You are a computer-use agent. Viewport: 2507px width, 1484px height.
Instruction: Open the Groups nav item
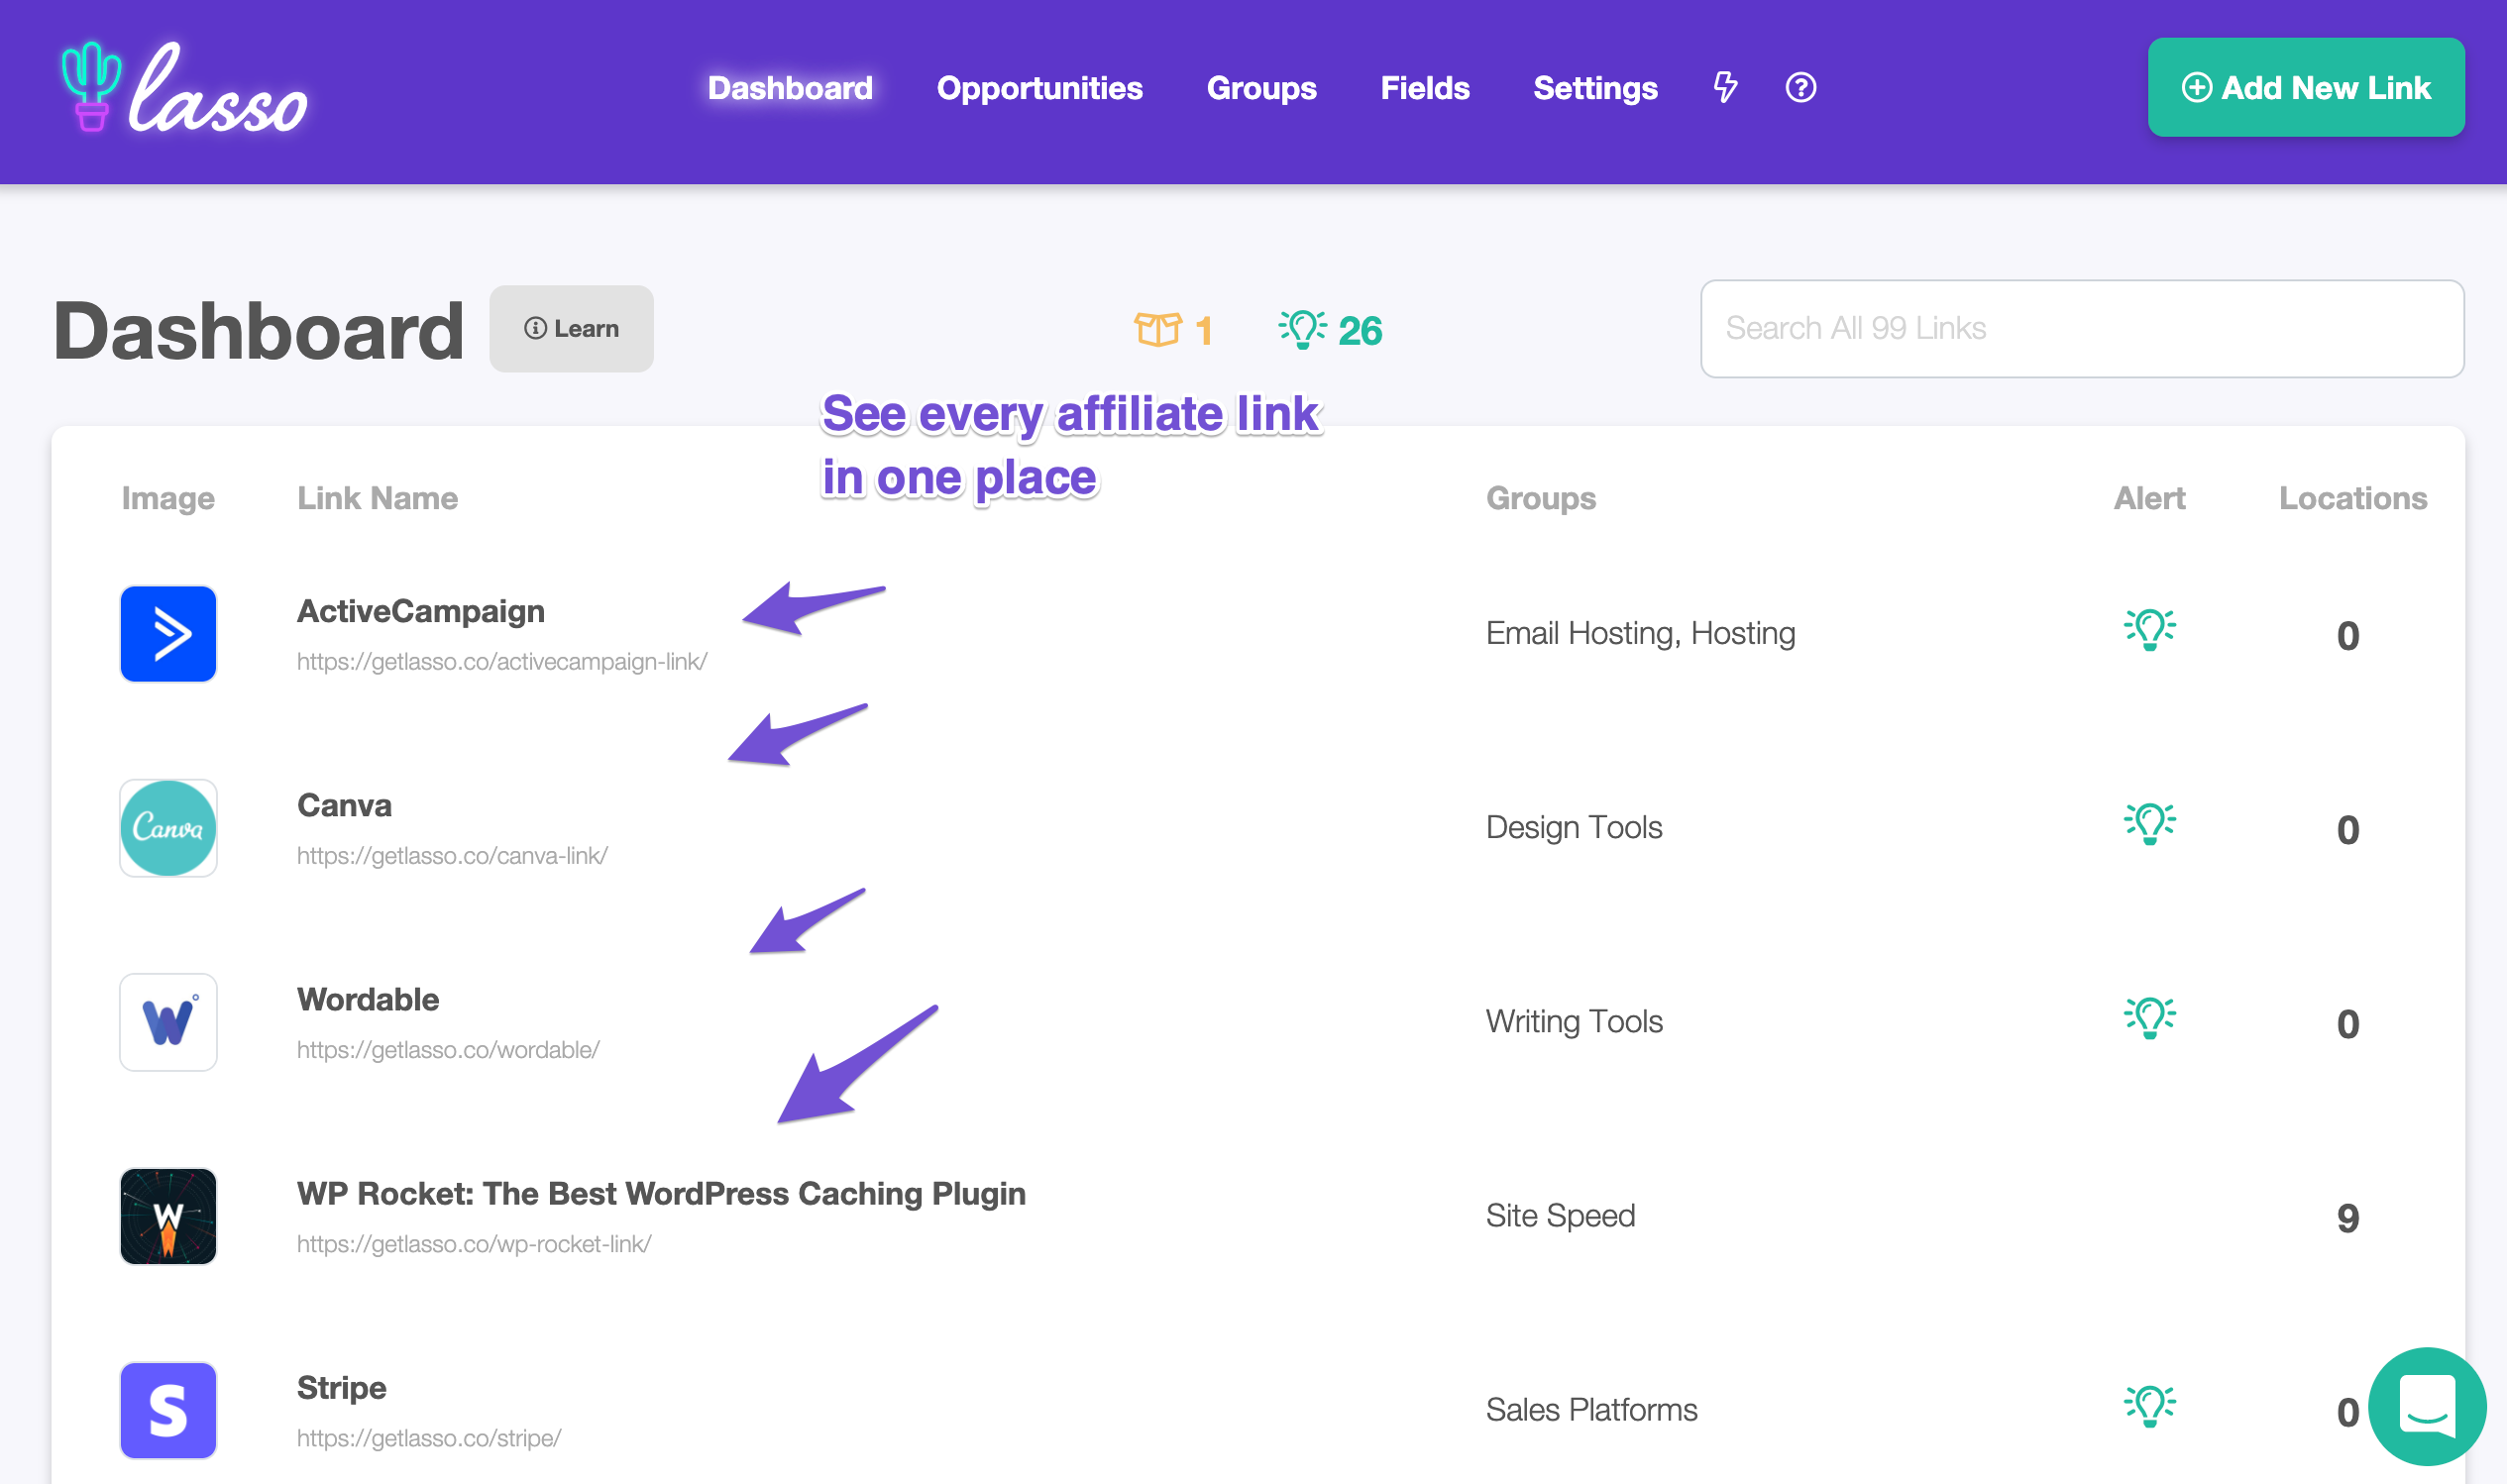[1261, 88]
